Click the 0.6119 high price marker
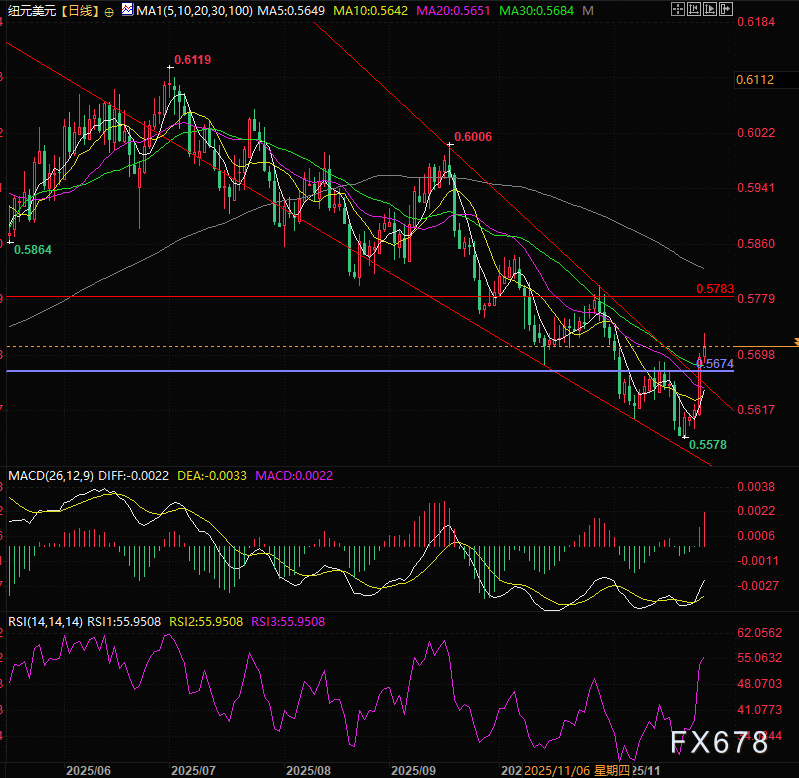799x778 pixels. coord(192,60)
